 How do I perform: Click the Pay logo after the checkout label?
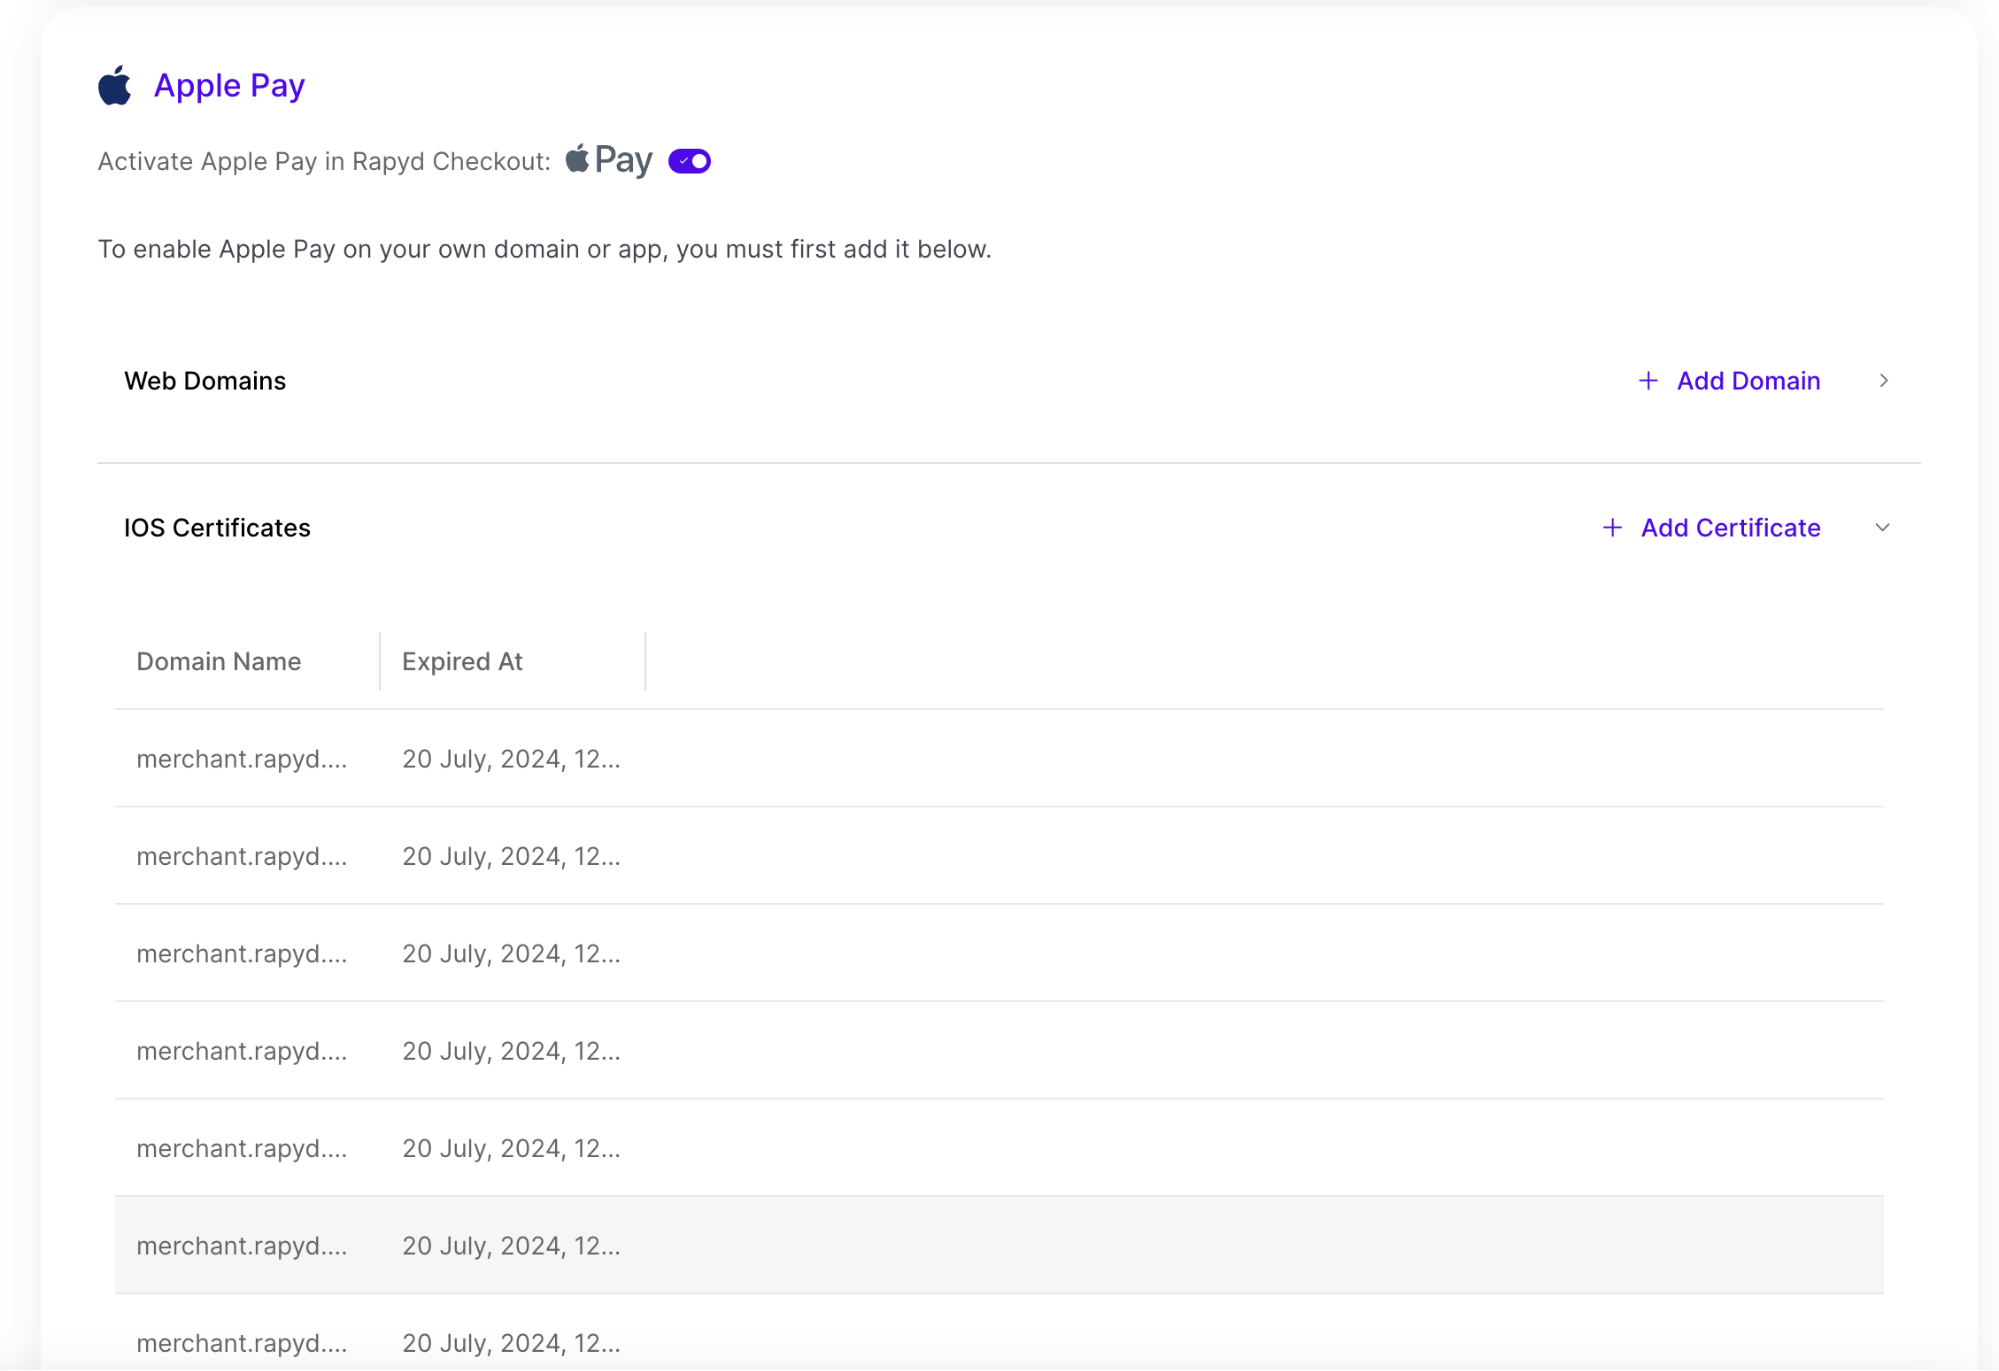point(611,159)
